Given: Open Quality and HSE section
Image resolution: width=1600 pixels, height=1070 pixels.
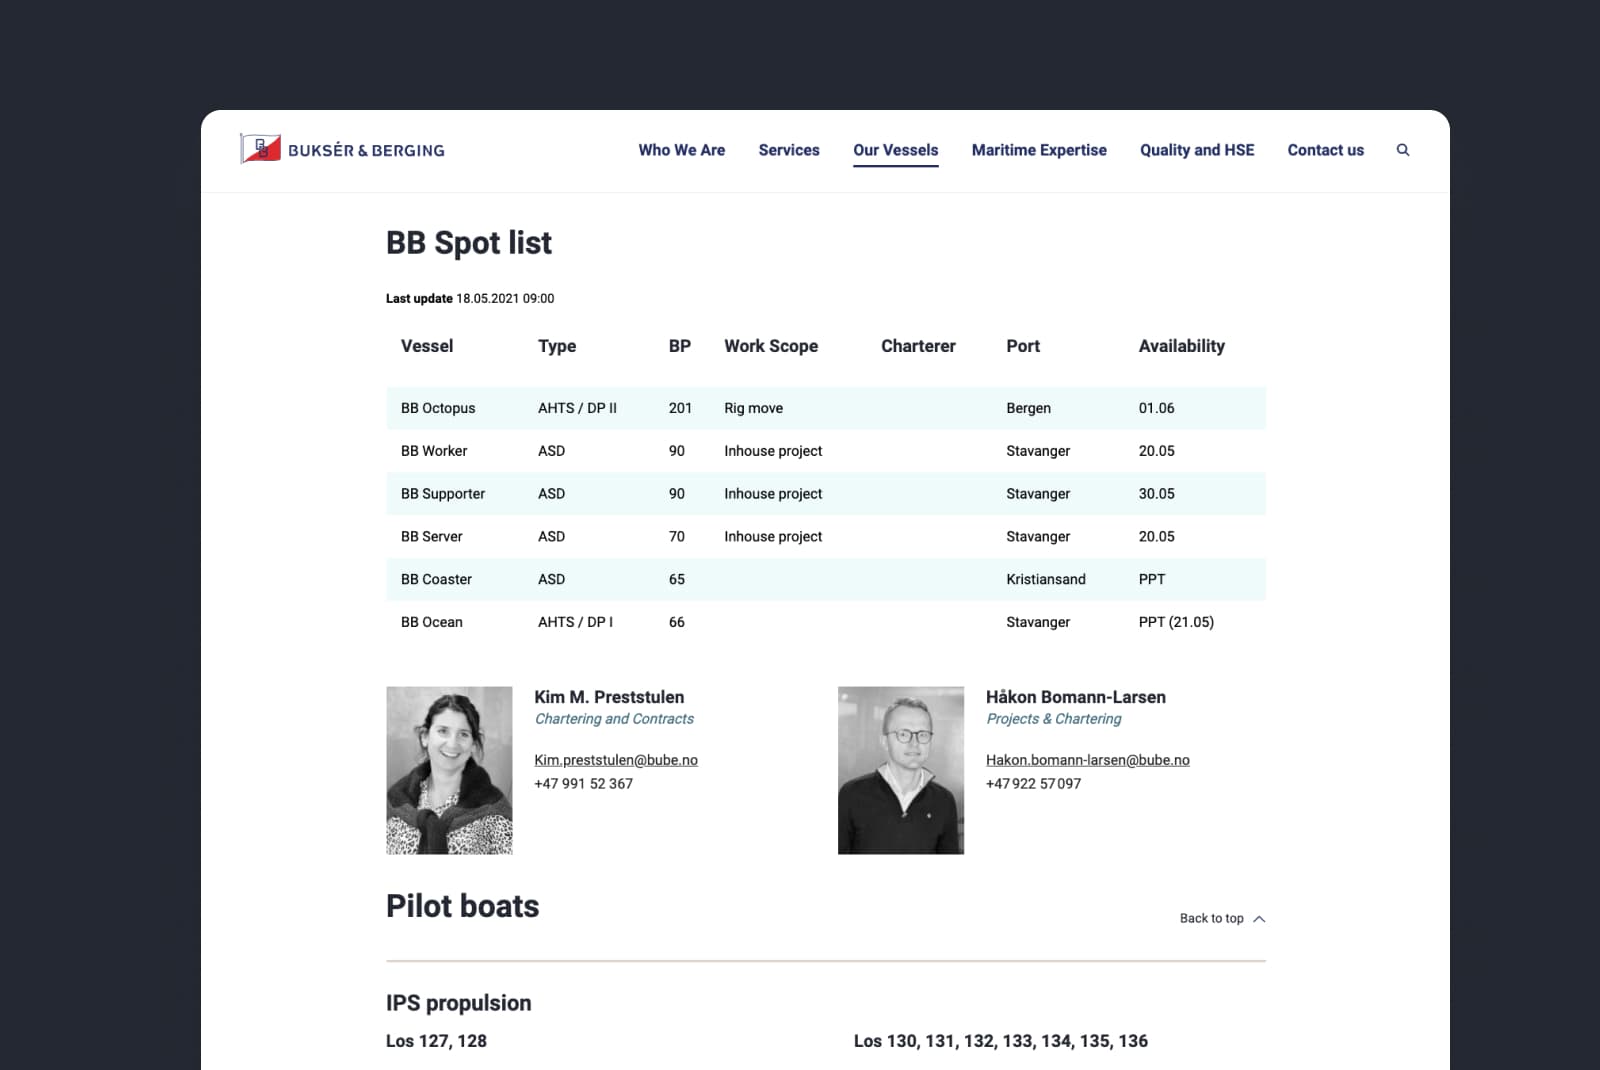Looking at the screenshot, I should pyautogui.click(x=1196, y=150).
